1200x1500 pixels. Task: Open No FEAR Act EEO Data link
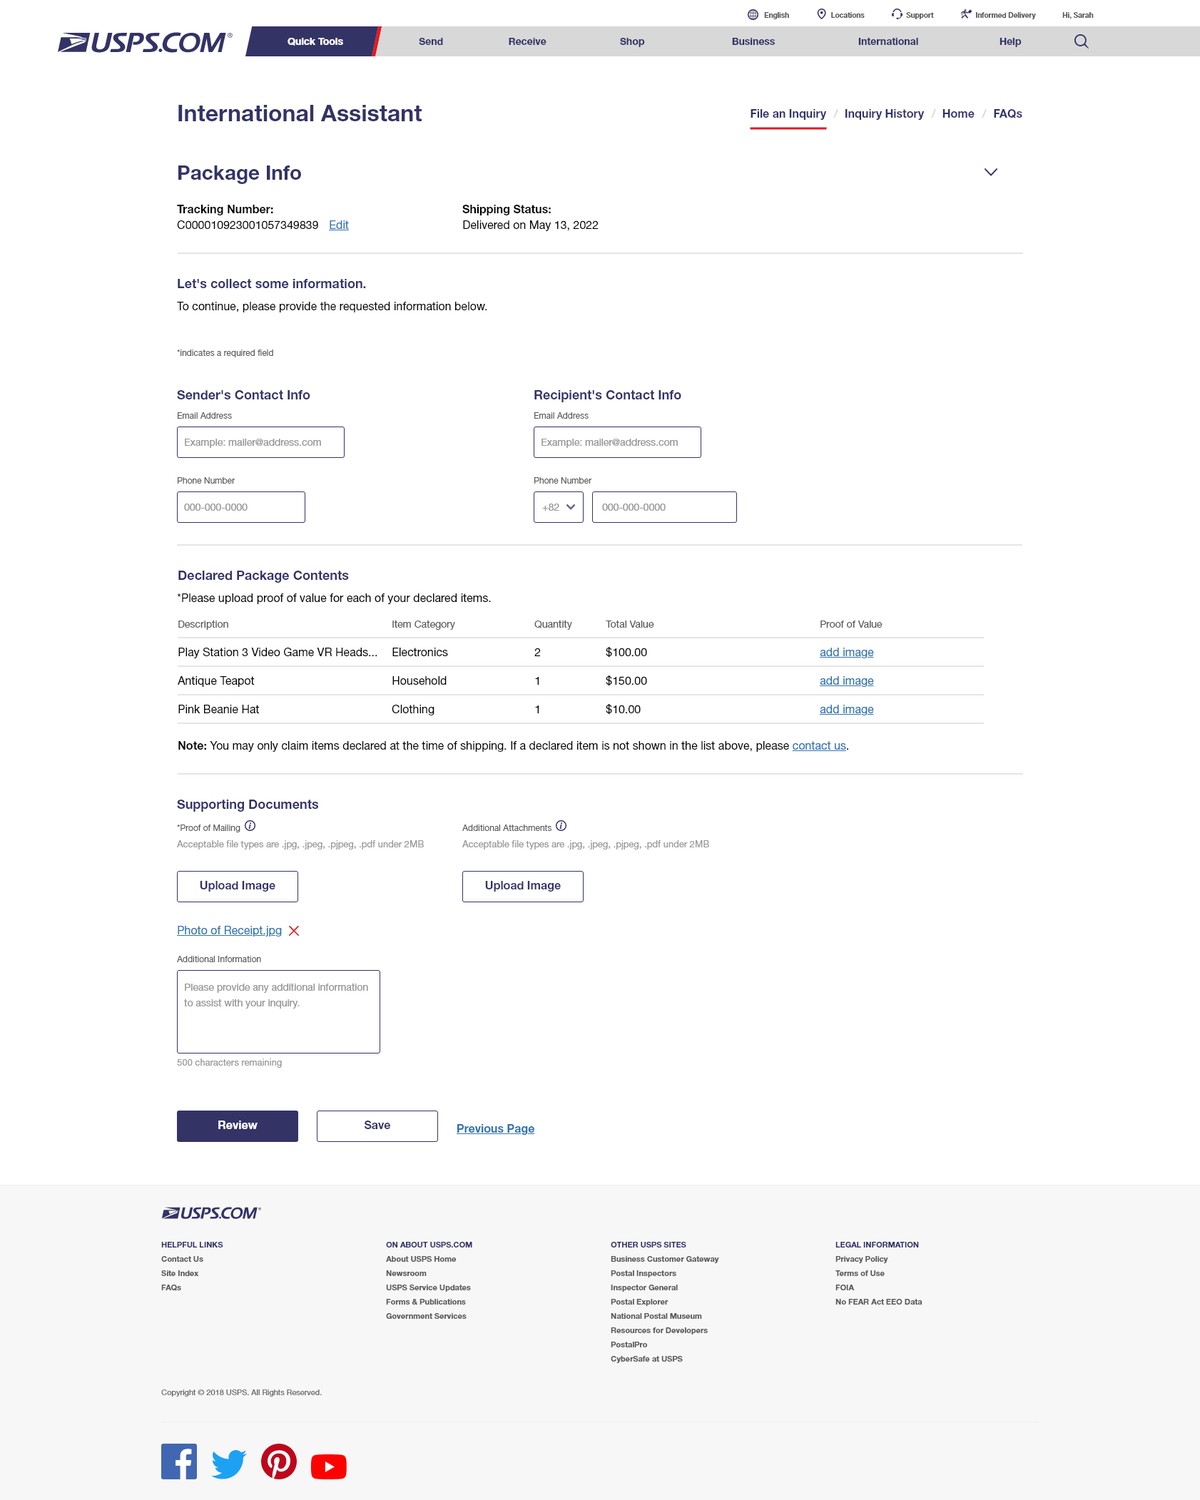pyautogui.click(x=879, y=1302)
